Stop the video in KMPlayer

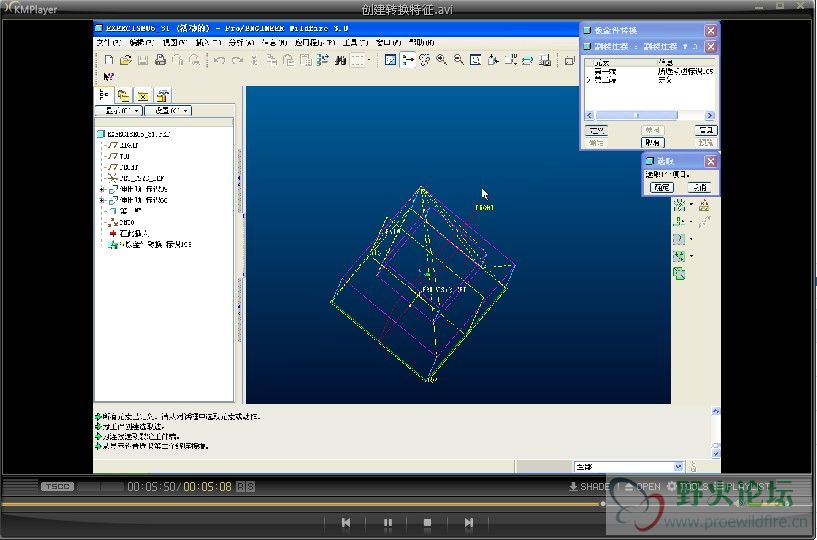click(427, 522)
